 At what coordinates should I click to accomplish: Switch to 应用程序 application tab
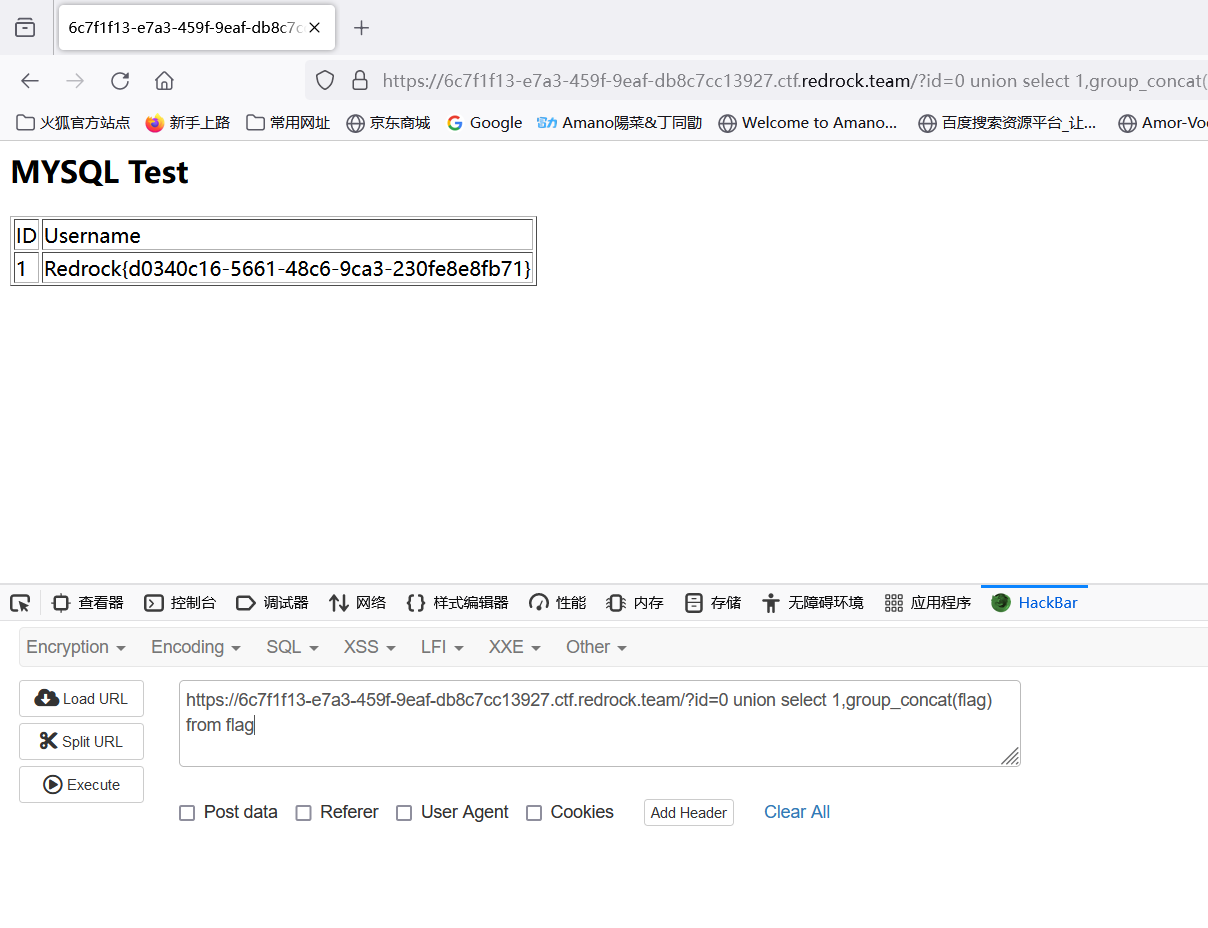click(x=928, y=603)
